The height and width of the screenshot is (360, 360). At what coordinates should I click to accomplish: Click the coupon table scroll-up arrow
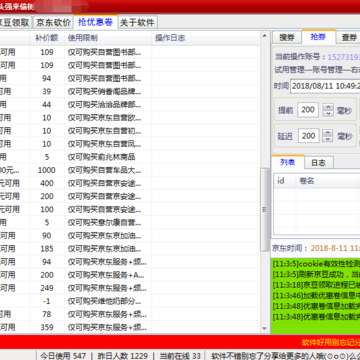[265, 36]
